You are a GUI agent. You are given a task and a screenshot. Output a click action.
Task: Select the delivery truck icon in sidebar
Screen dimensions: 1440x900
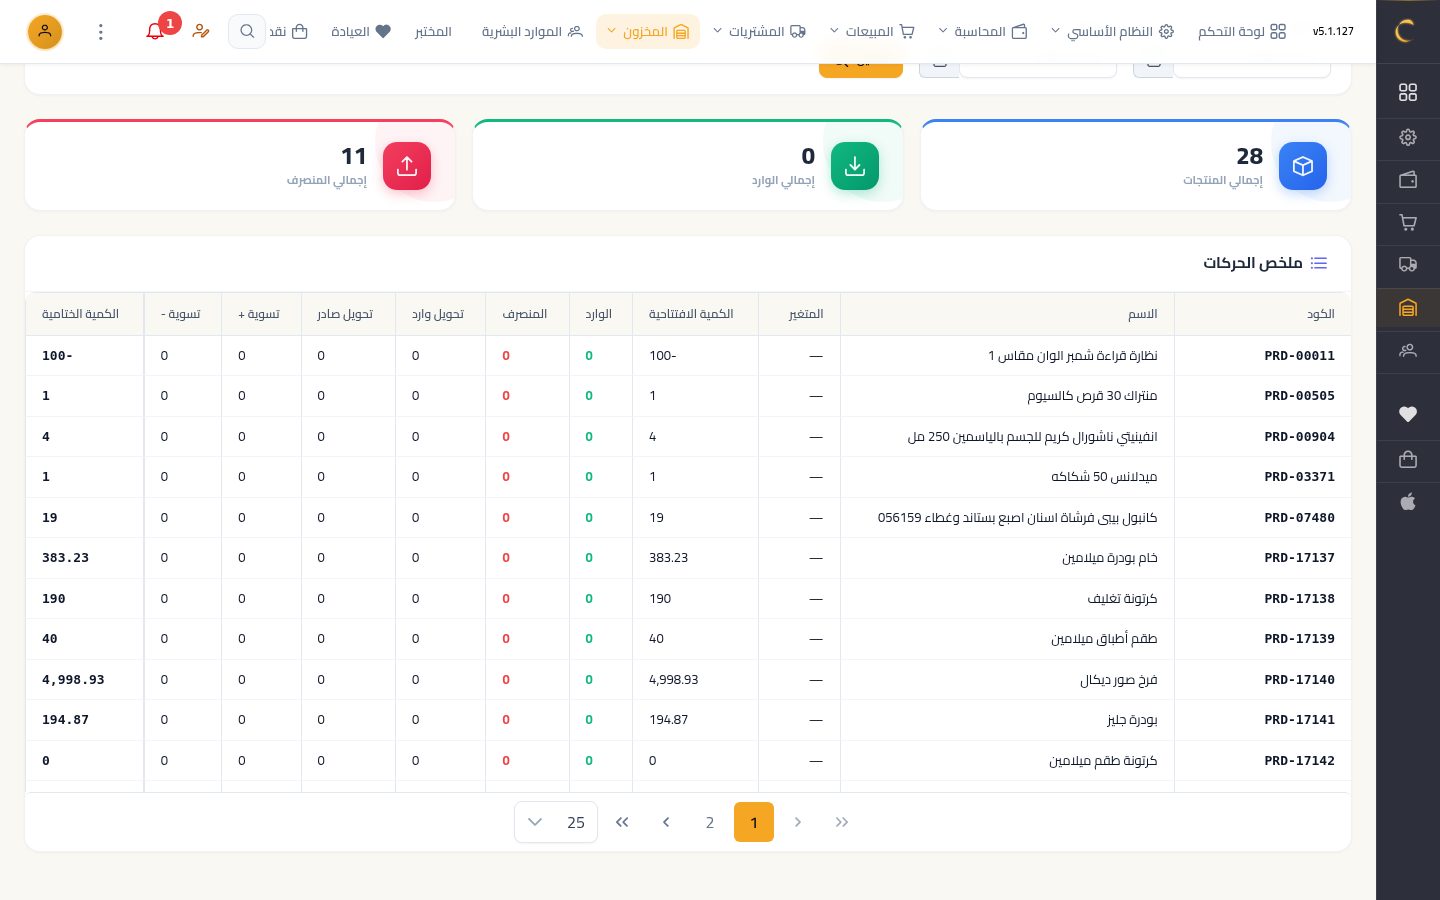pos(1408,265)
